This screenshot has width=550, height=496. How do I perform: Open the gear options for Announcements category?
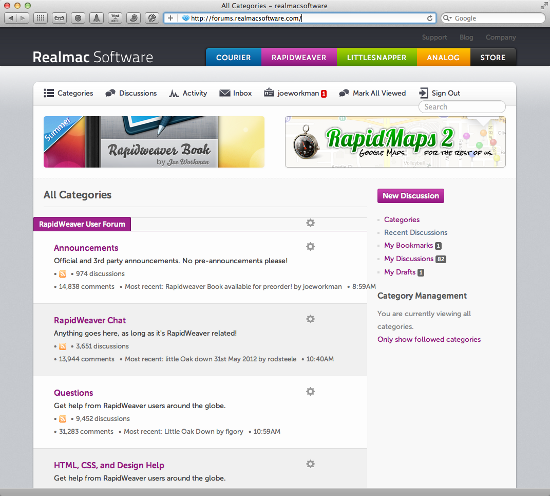pos(310,247)
